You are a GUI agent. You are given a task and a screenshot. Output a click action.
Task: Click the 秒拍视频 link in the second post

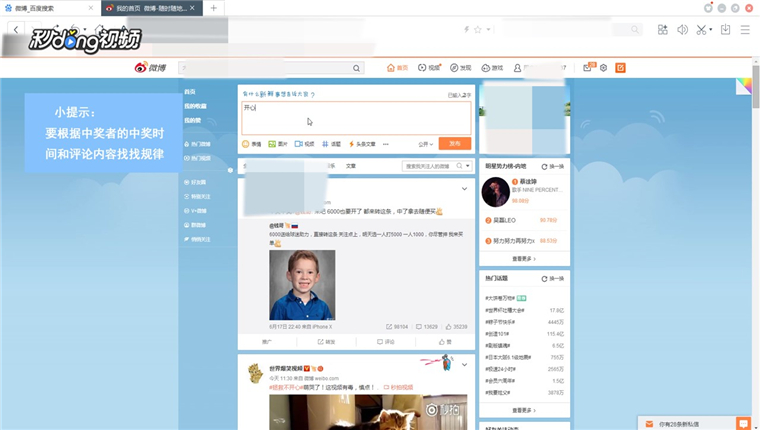tap(398, 387)
